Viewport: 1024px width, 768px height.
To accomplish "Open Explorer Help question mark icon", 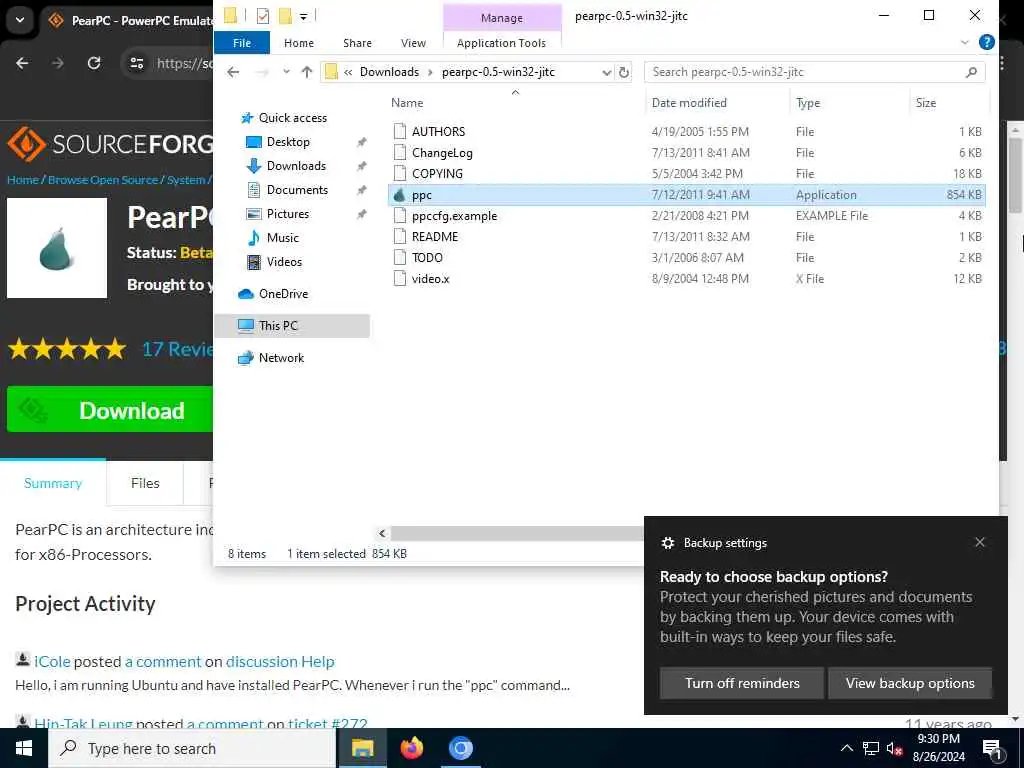I will tap(987, 42).
